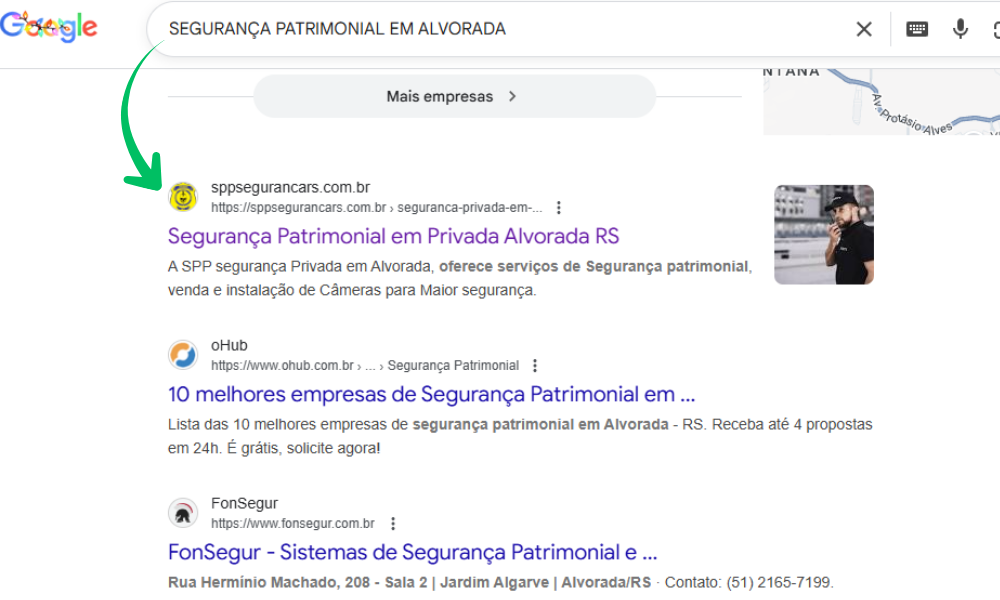Click the oHub favicon icon

coord(183,355)
